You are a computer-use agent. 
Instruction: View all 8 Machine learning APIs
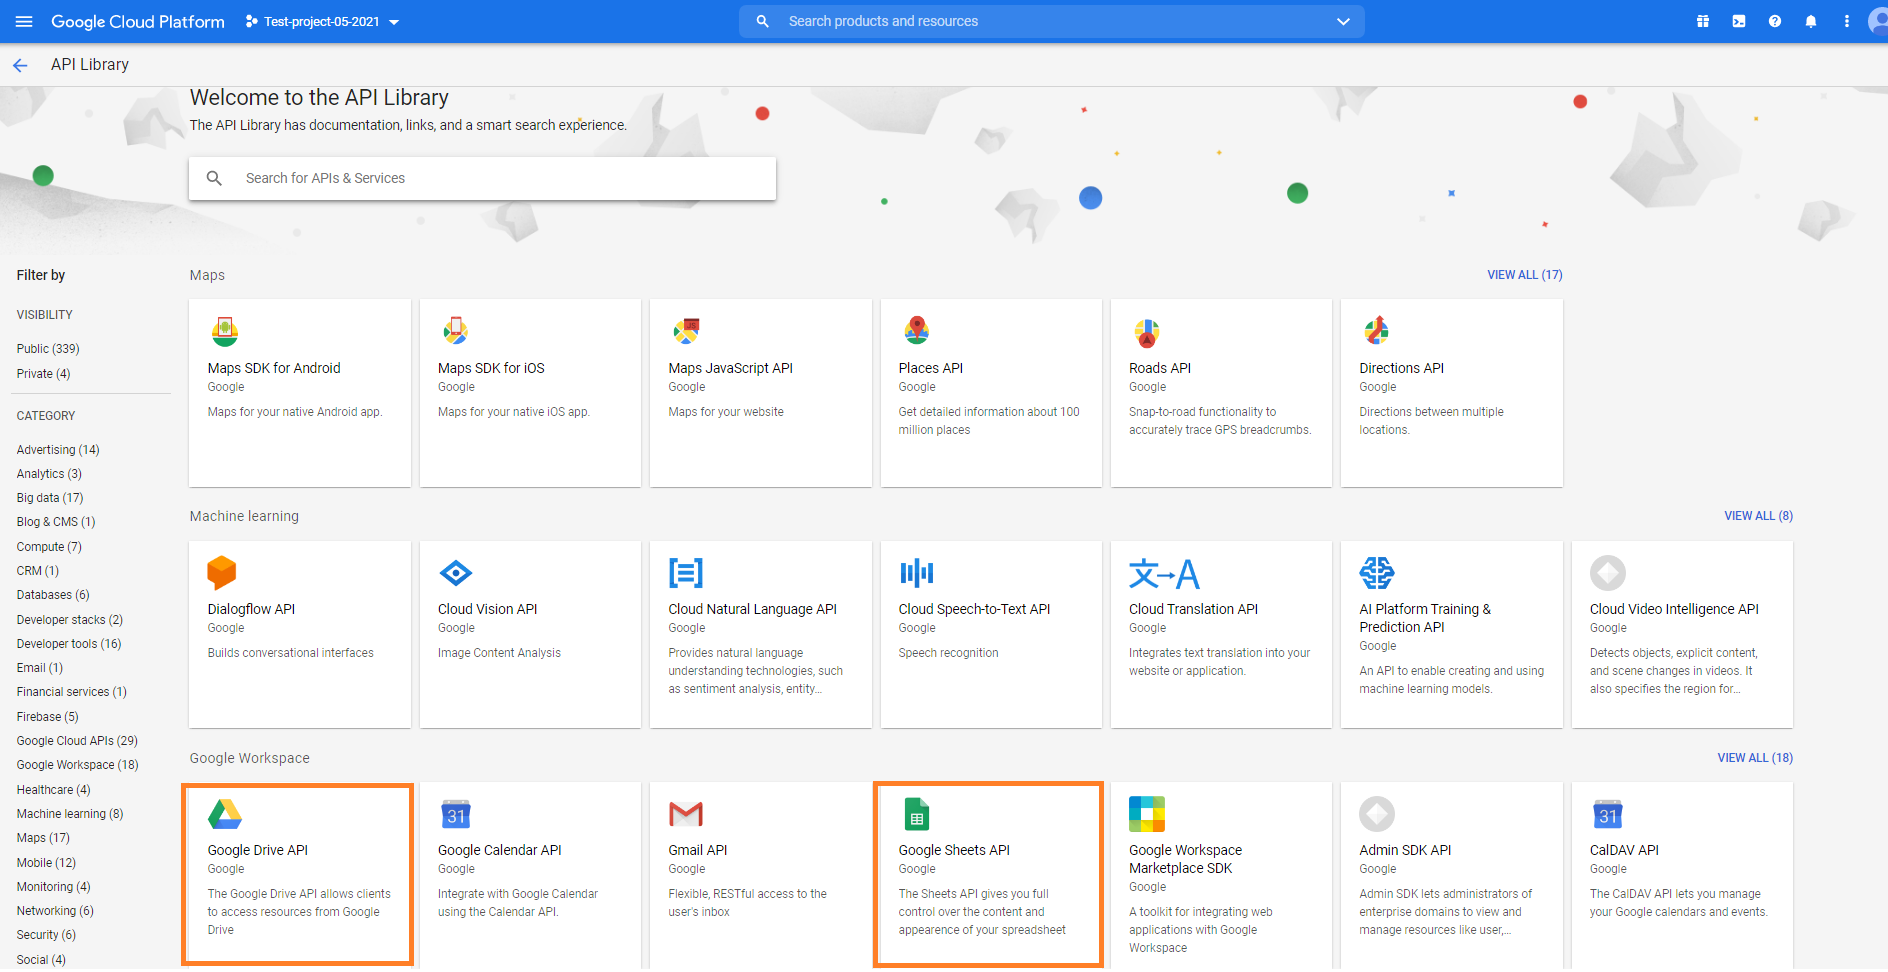click(x=1758, y=516)
